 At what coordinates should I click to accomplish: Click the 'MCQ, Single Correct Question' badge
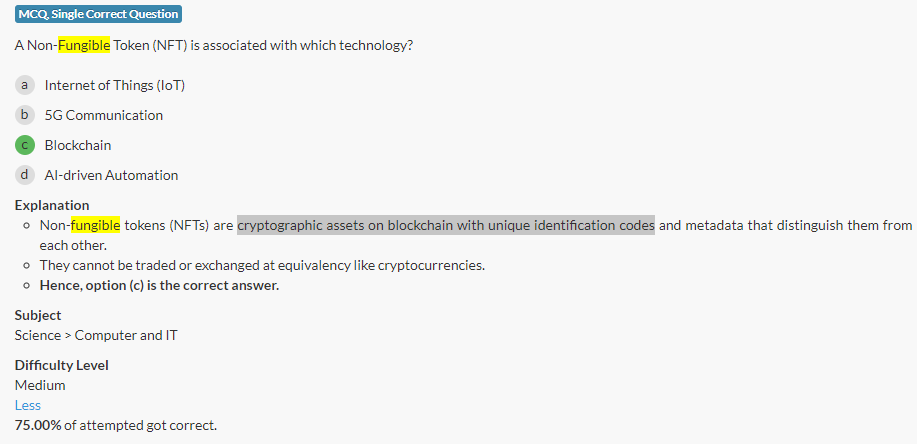tap(98, 14)
